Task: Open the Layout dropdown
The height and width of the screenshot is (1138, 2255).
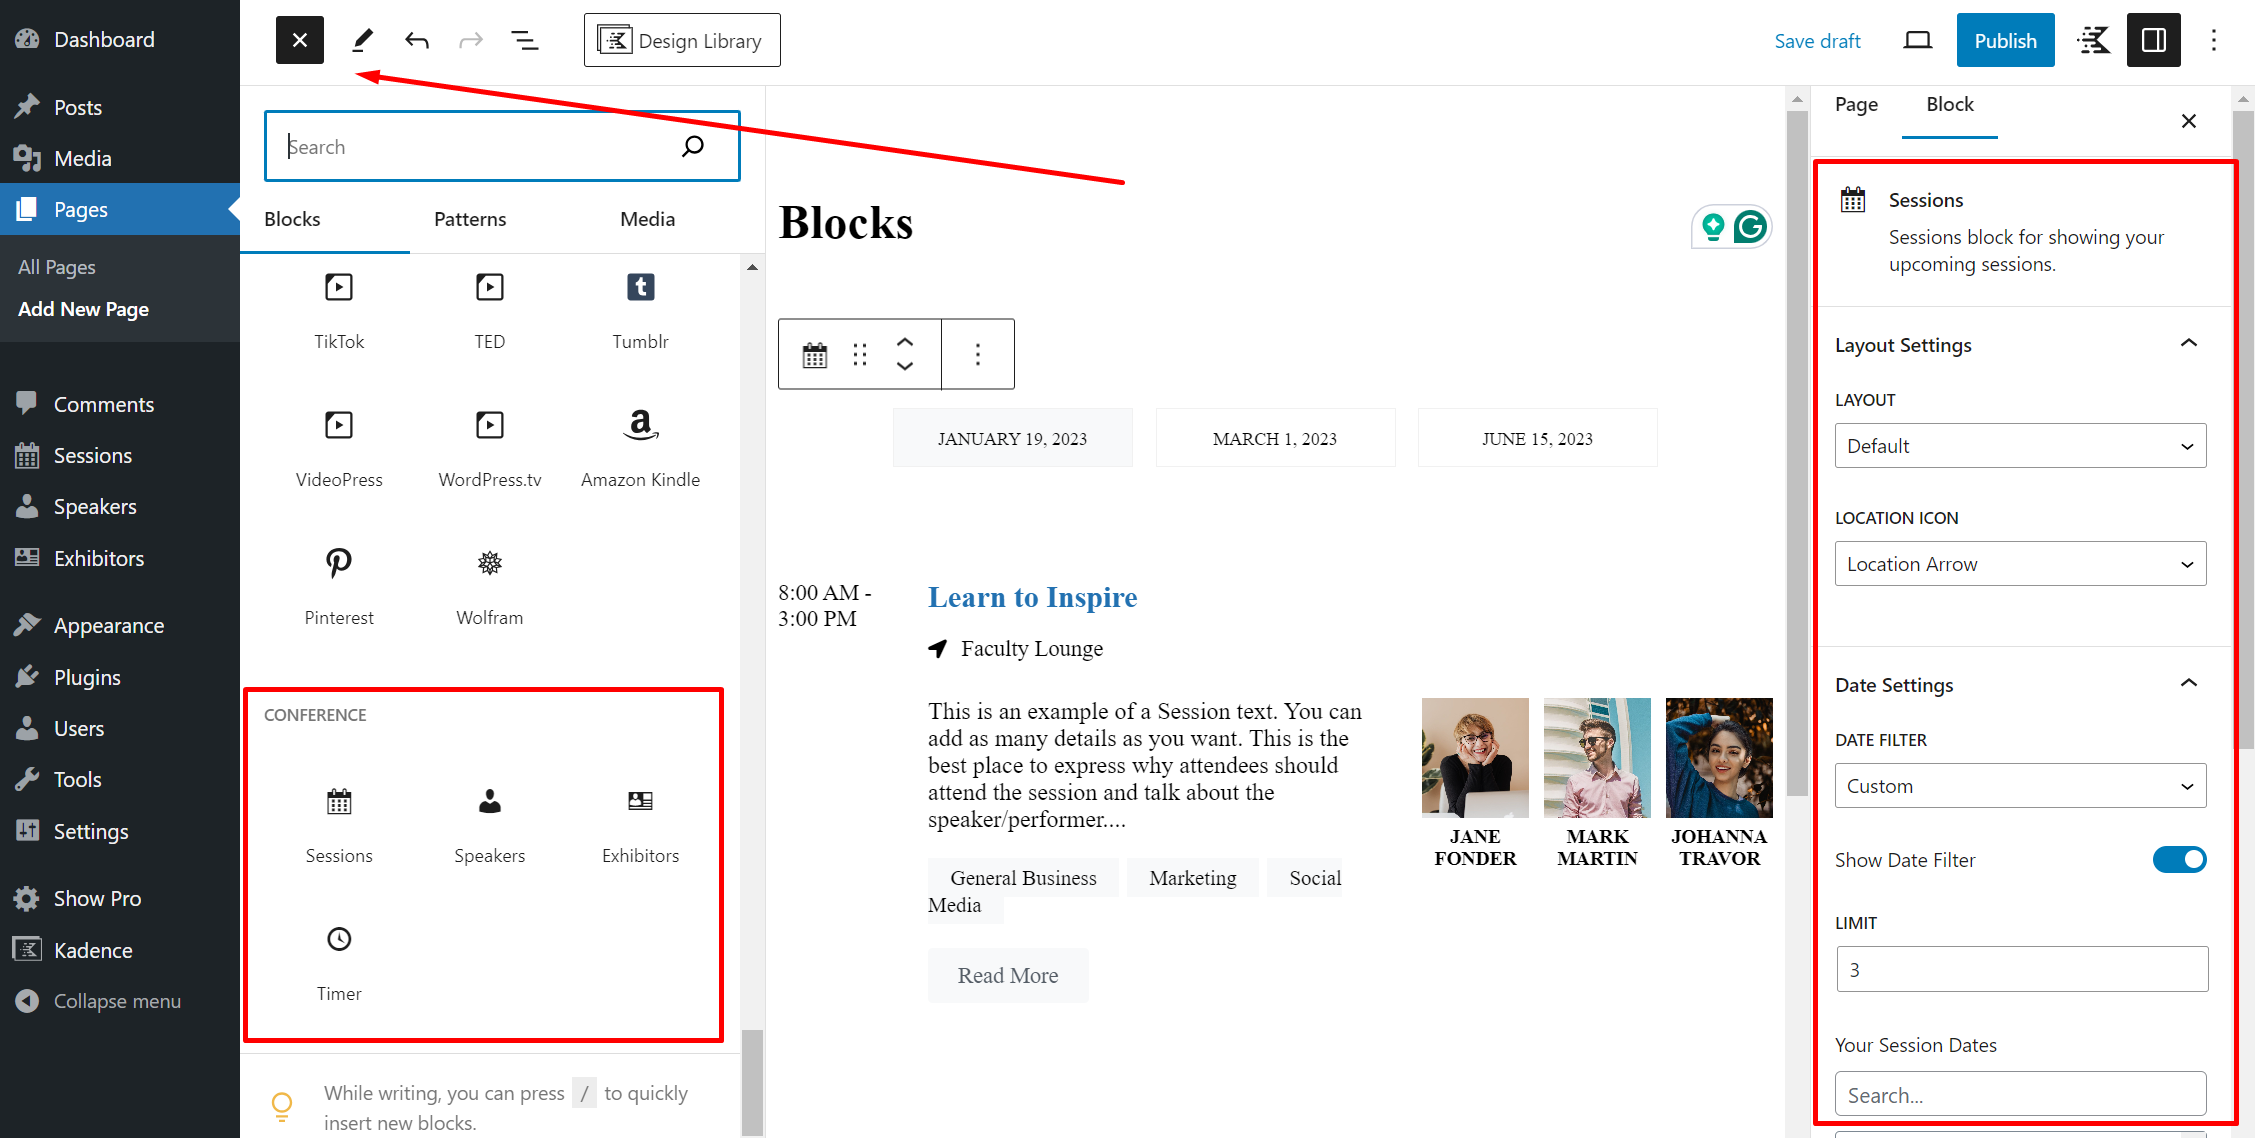Action: click(x=2020, y=446)
